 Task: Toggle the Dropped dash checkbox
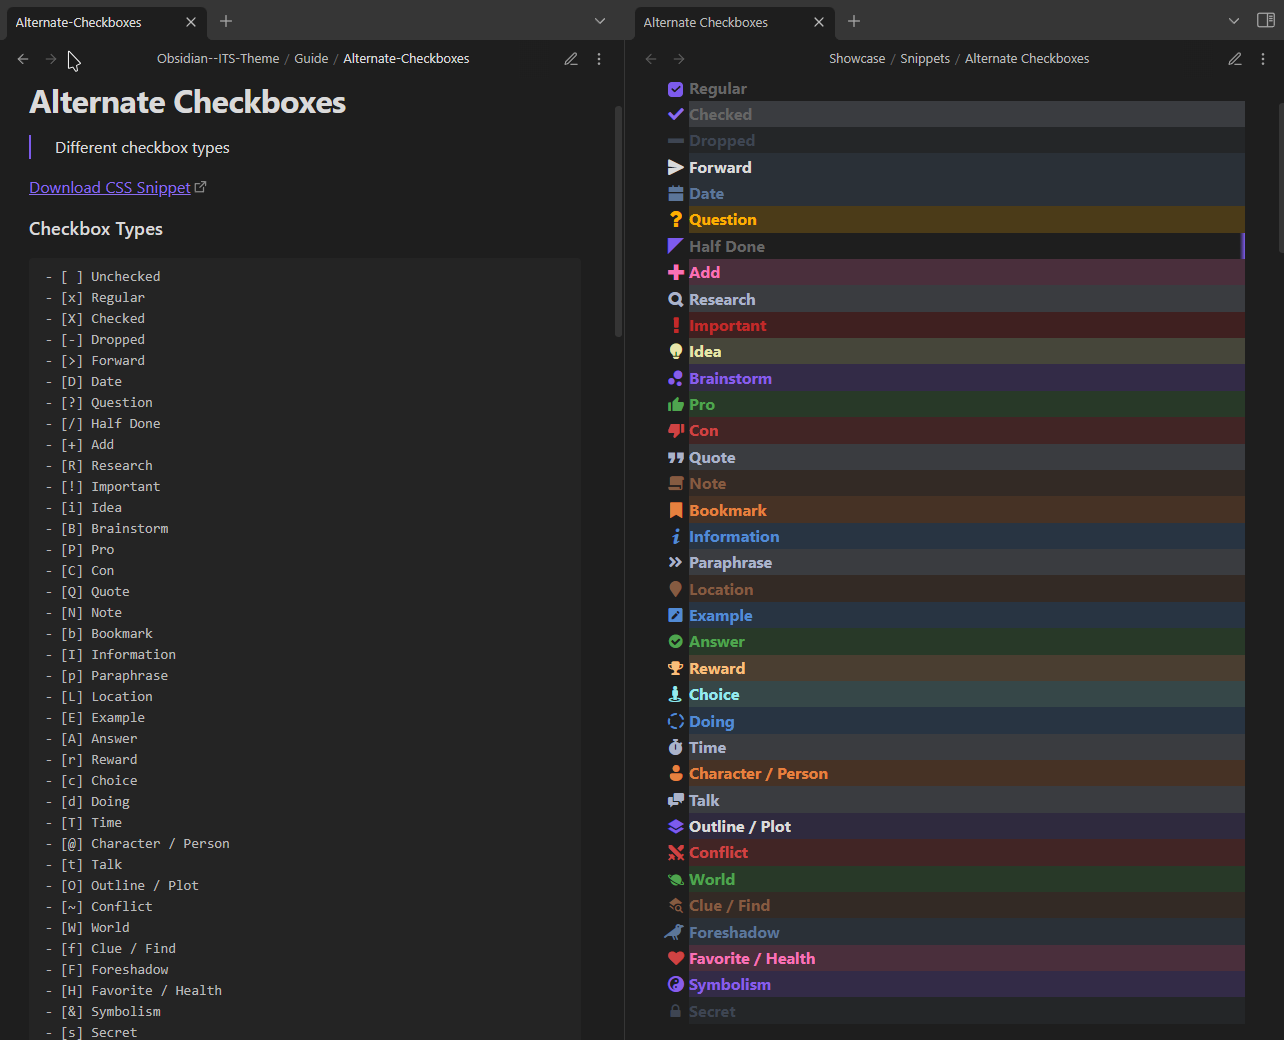pyautogui.click(x=676, y=141)
